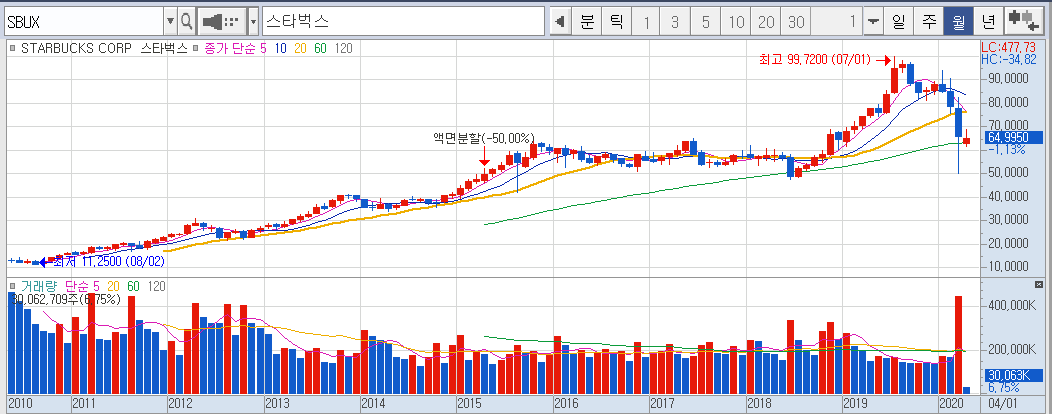Screen dimensions: 1052x414
Task: Click the -1.13% change label
Action: (1007, 150)
